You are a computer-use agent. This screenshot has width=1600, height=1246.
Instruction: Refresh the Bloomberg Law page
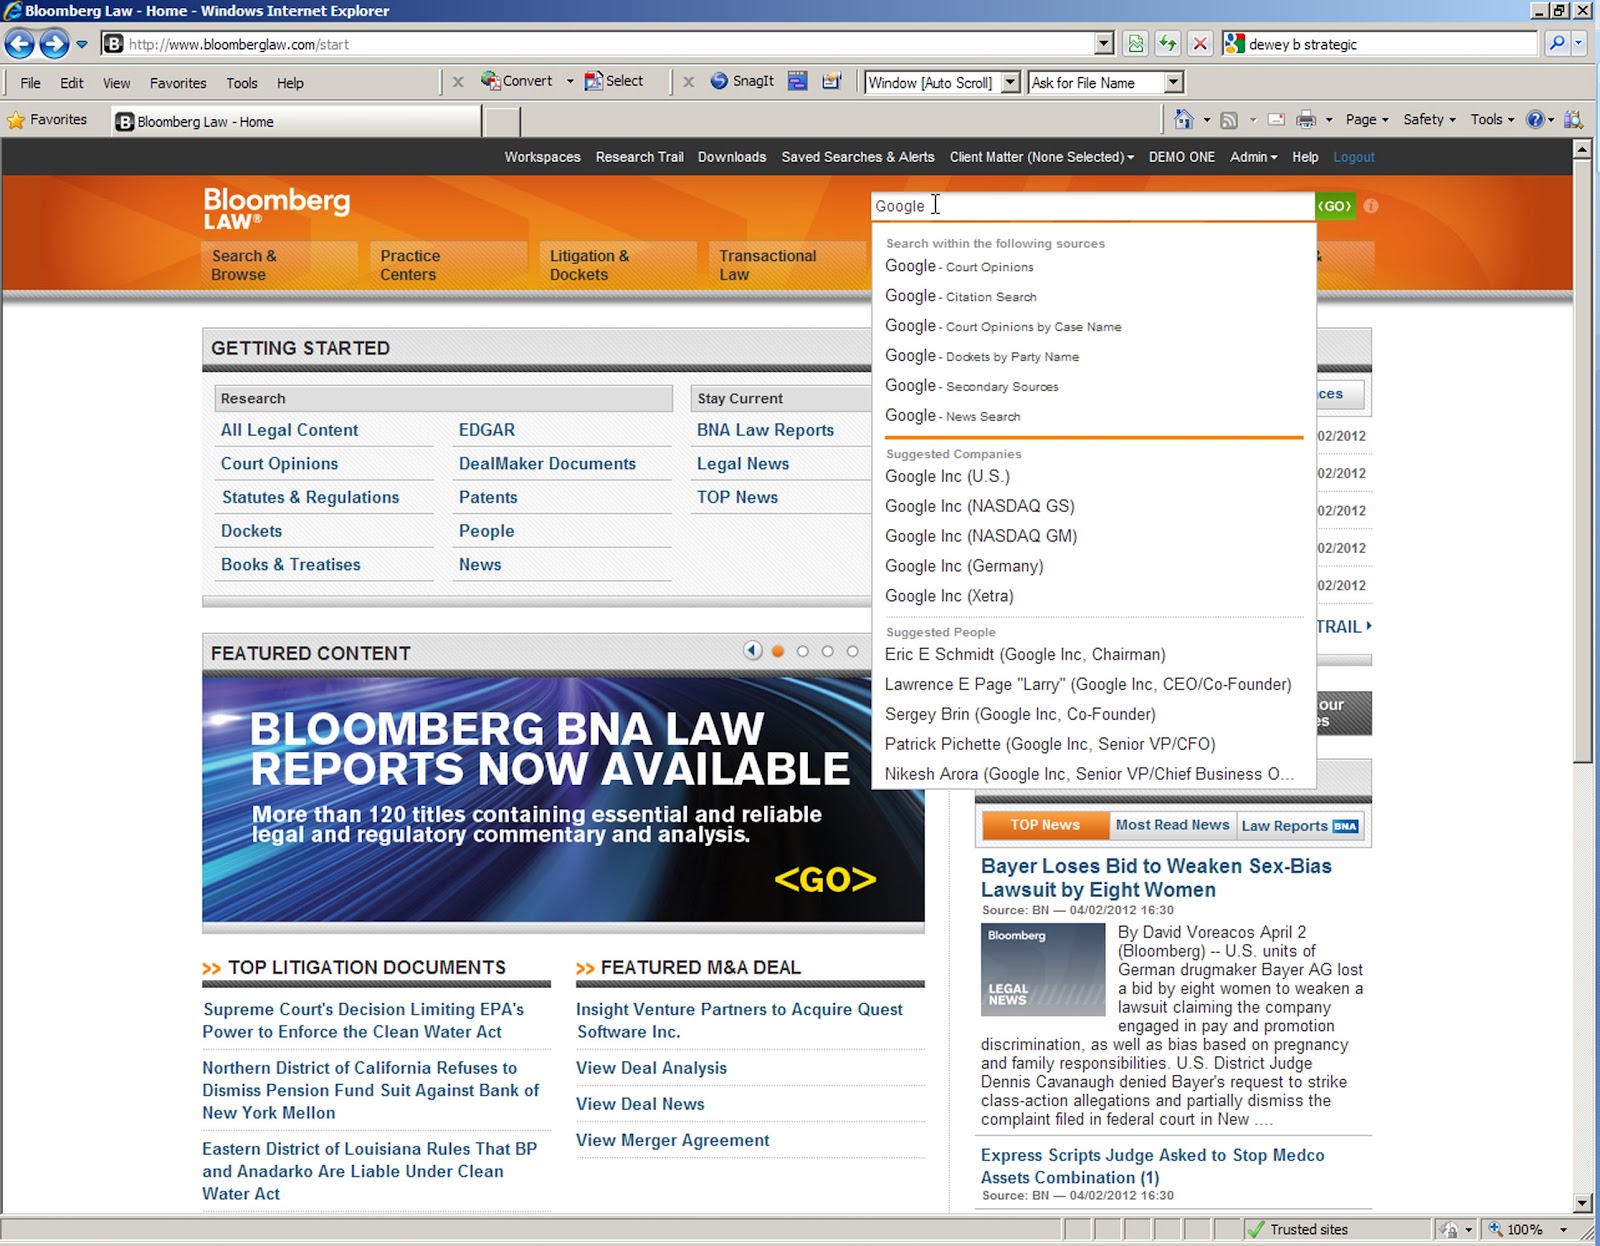coord(1168,44)
